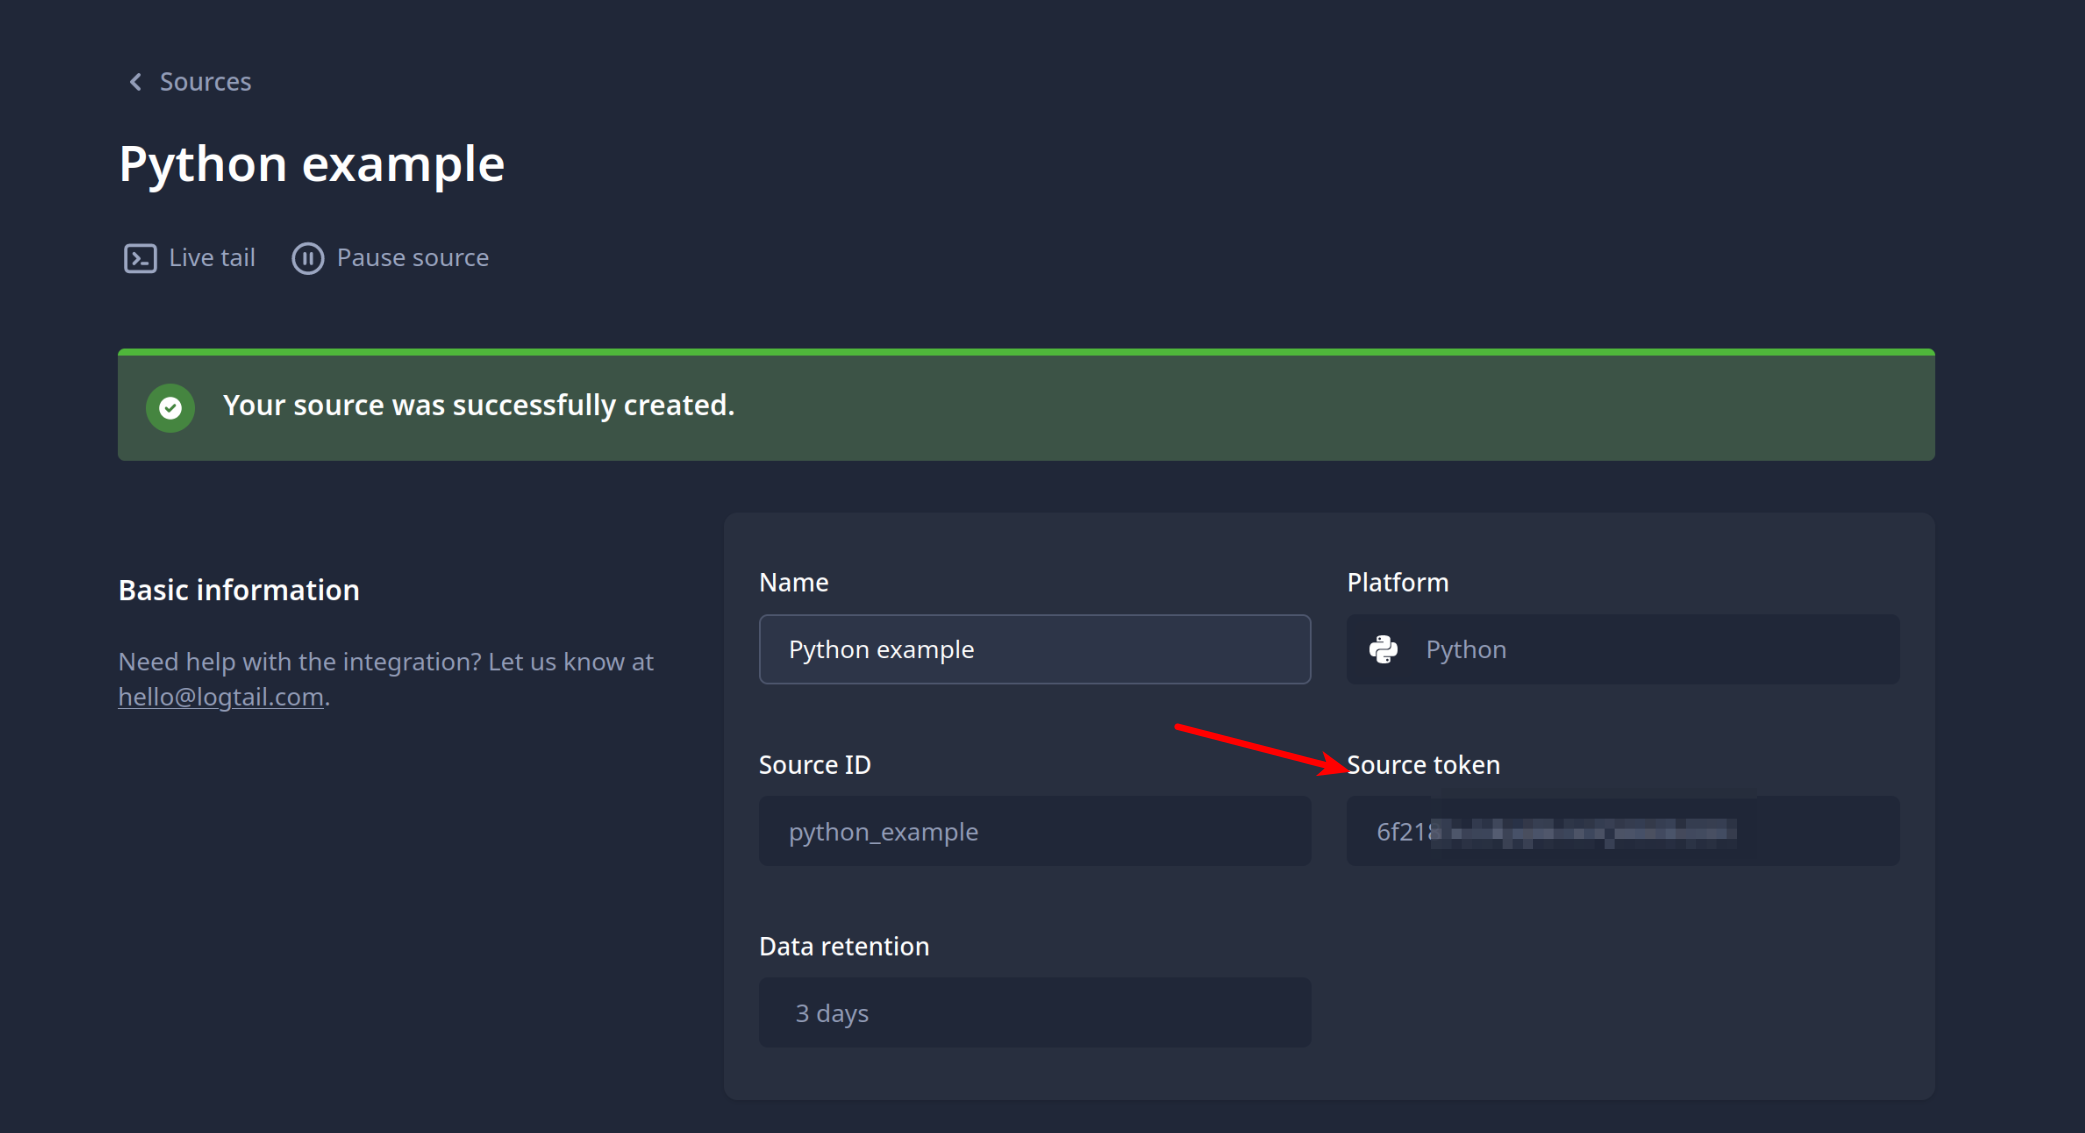Toggle live tailing for this source
This screenshot has width=2085, height=1133.
189,257
